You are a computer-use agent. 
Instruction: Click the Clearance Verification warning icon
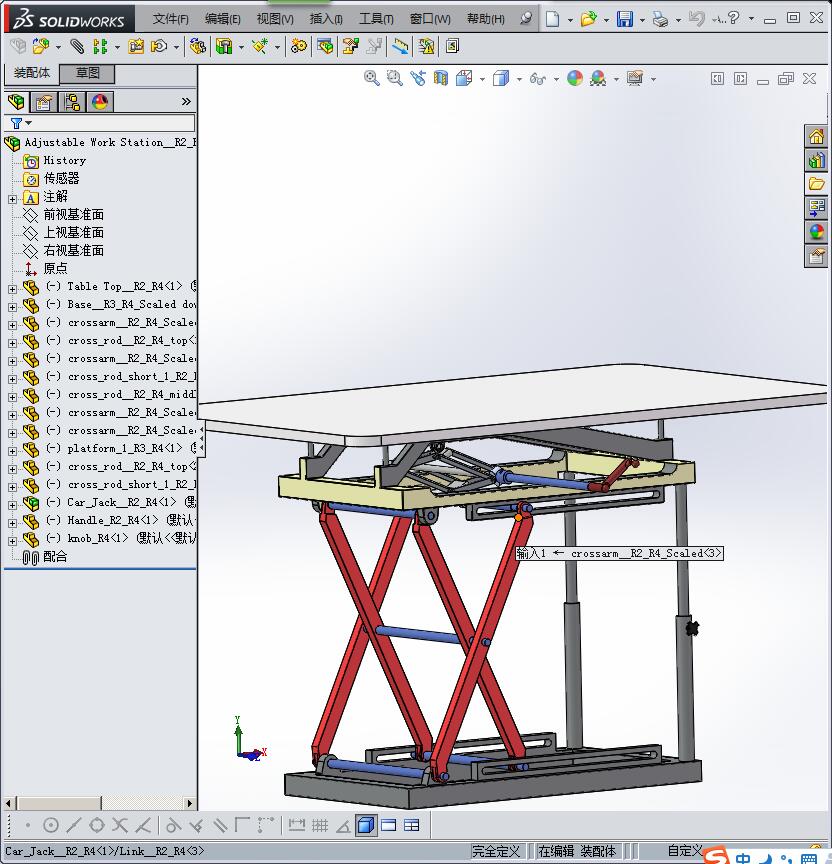pyautogui.click(x=426, y=46)
